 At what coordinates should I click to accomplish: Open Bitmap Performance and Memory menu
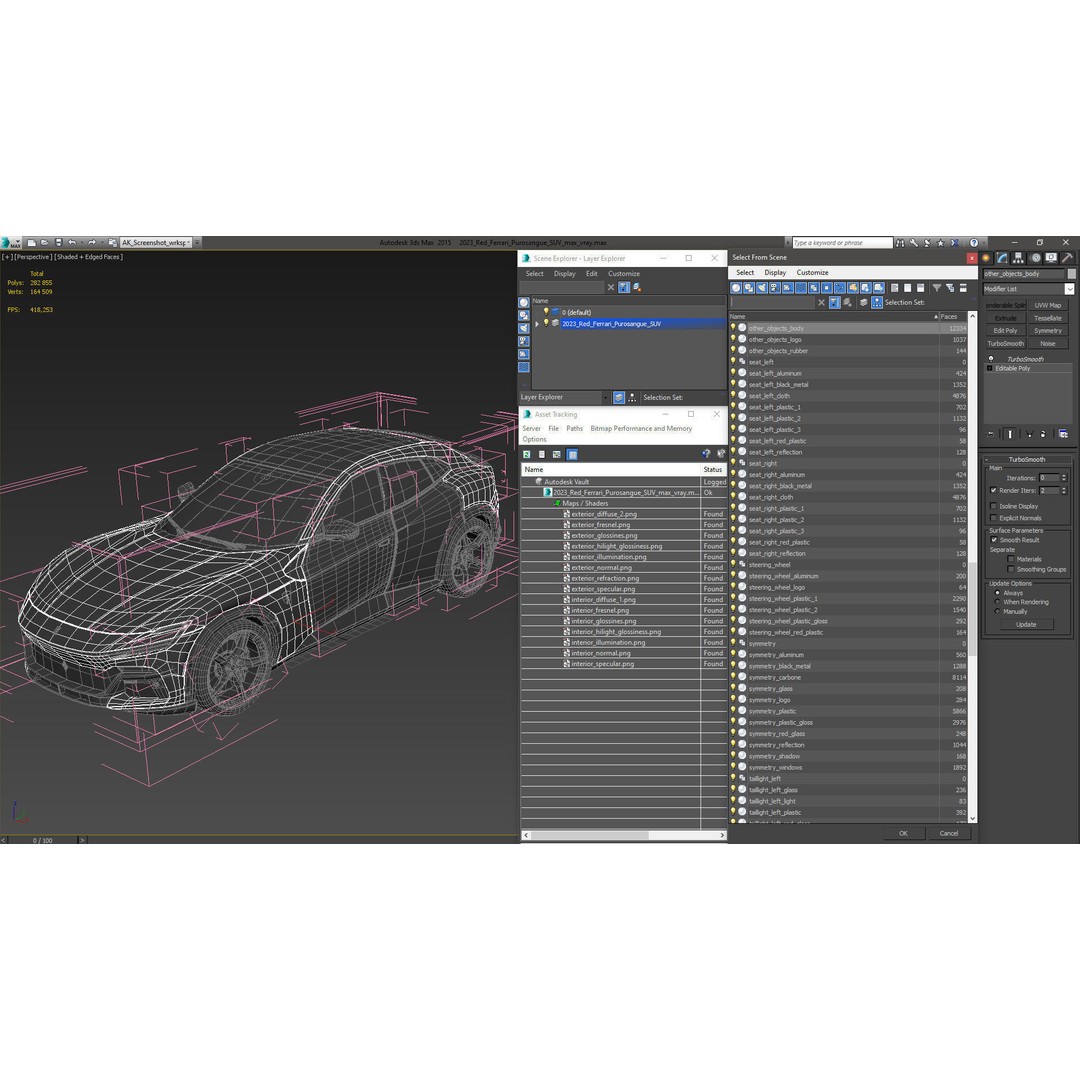click(641, 428)
